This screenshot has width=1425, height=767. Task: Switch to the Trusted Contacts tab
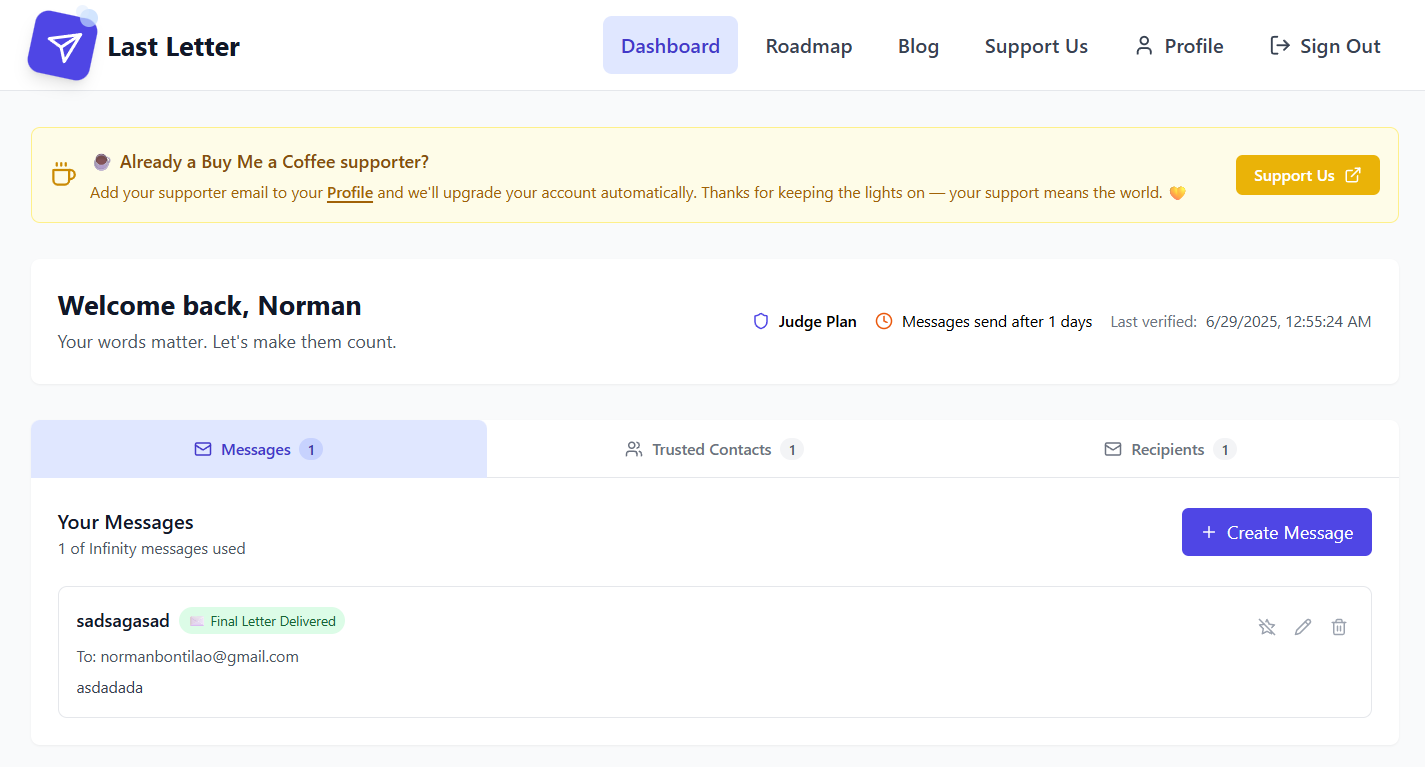coord(712,449)
